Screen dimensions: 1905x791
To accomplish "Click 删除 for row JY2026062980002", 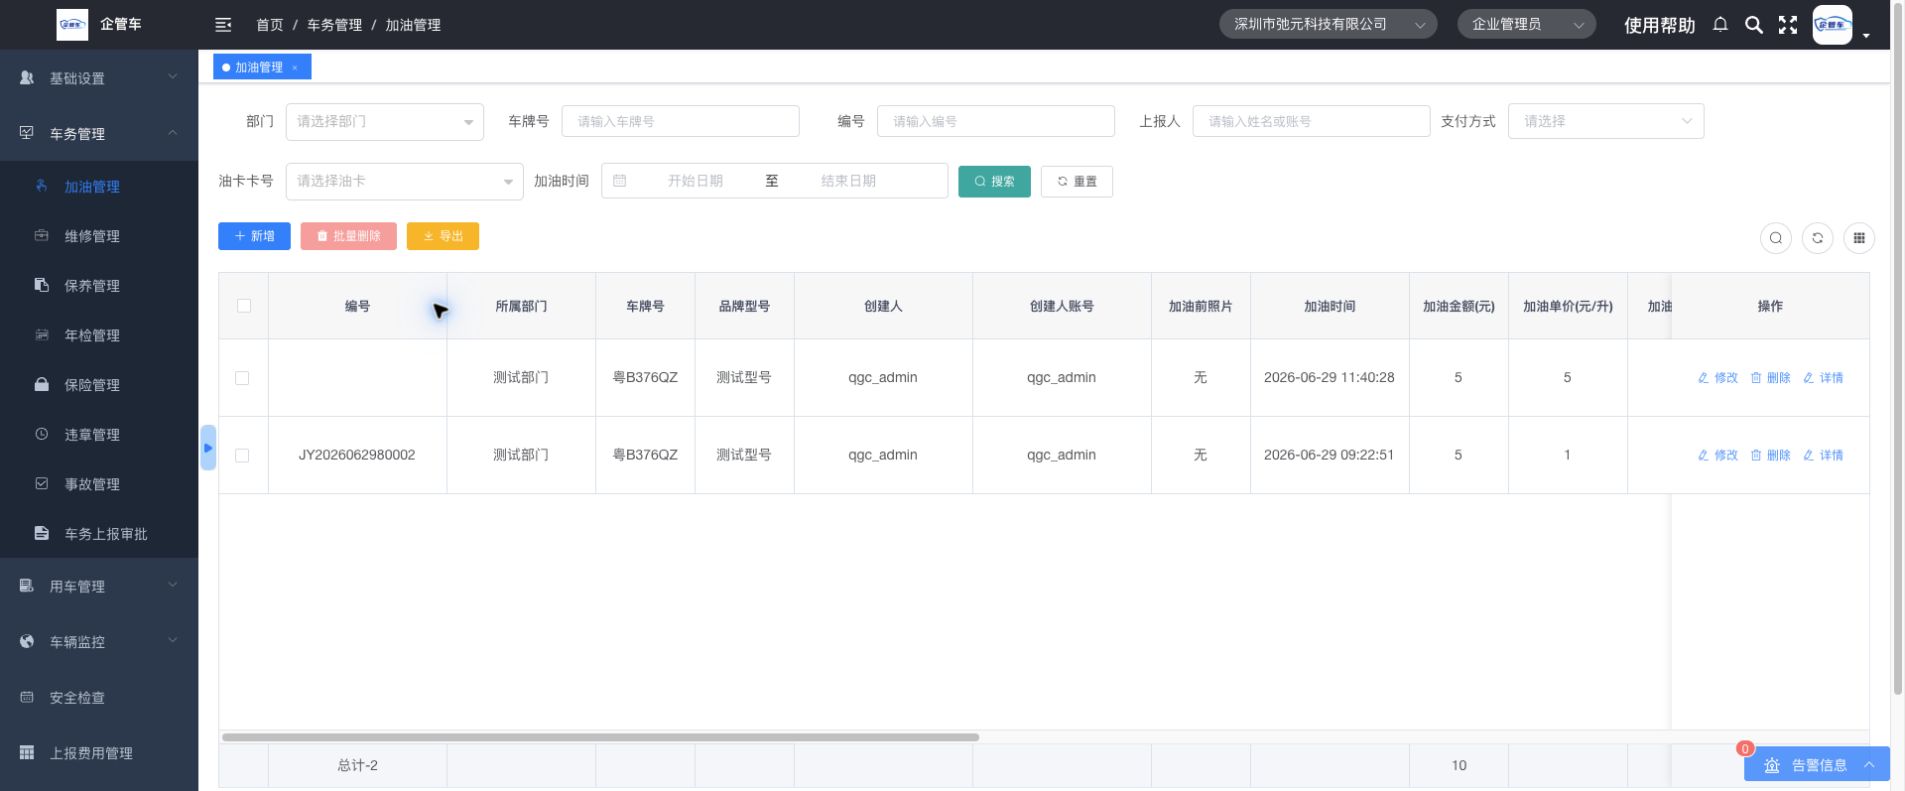I will [1770, 455].
